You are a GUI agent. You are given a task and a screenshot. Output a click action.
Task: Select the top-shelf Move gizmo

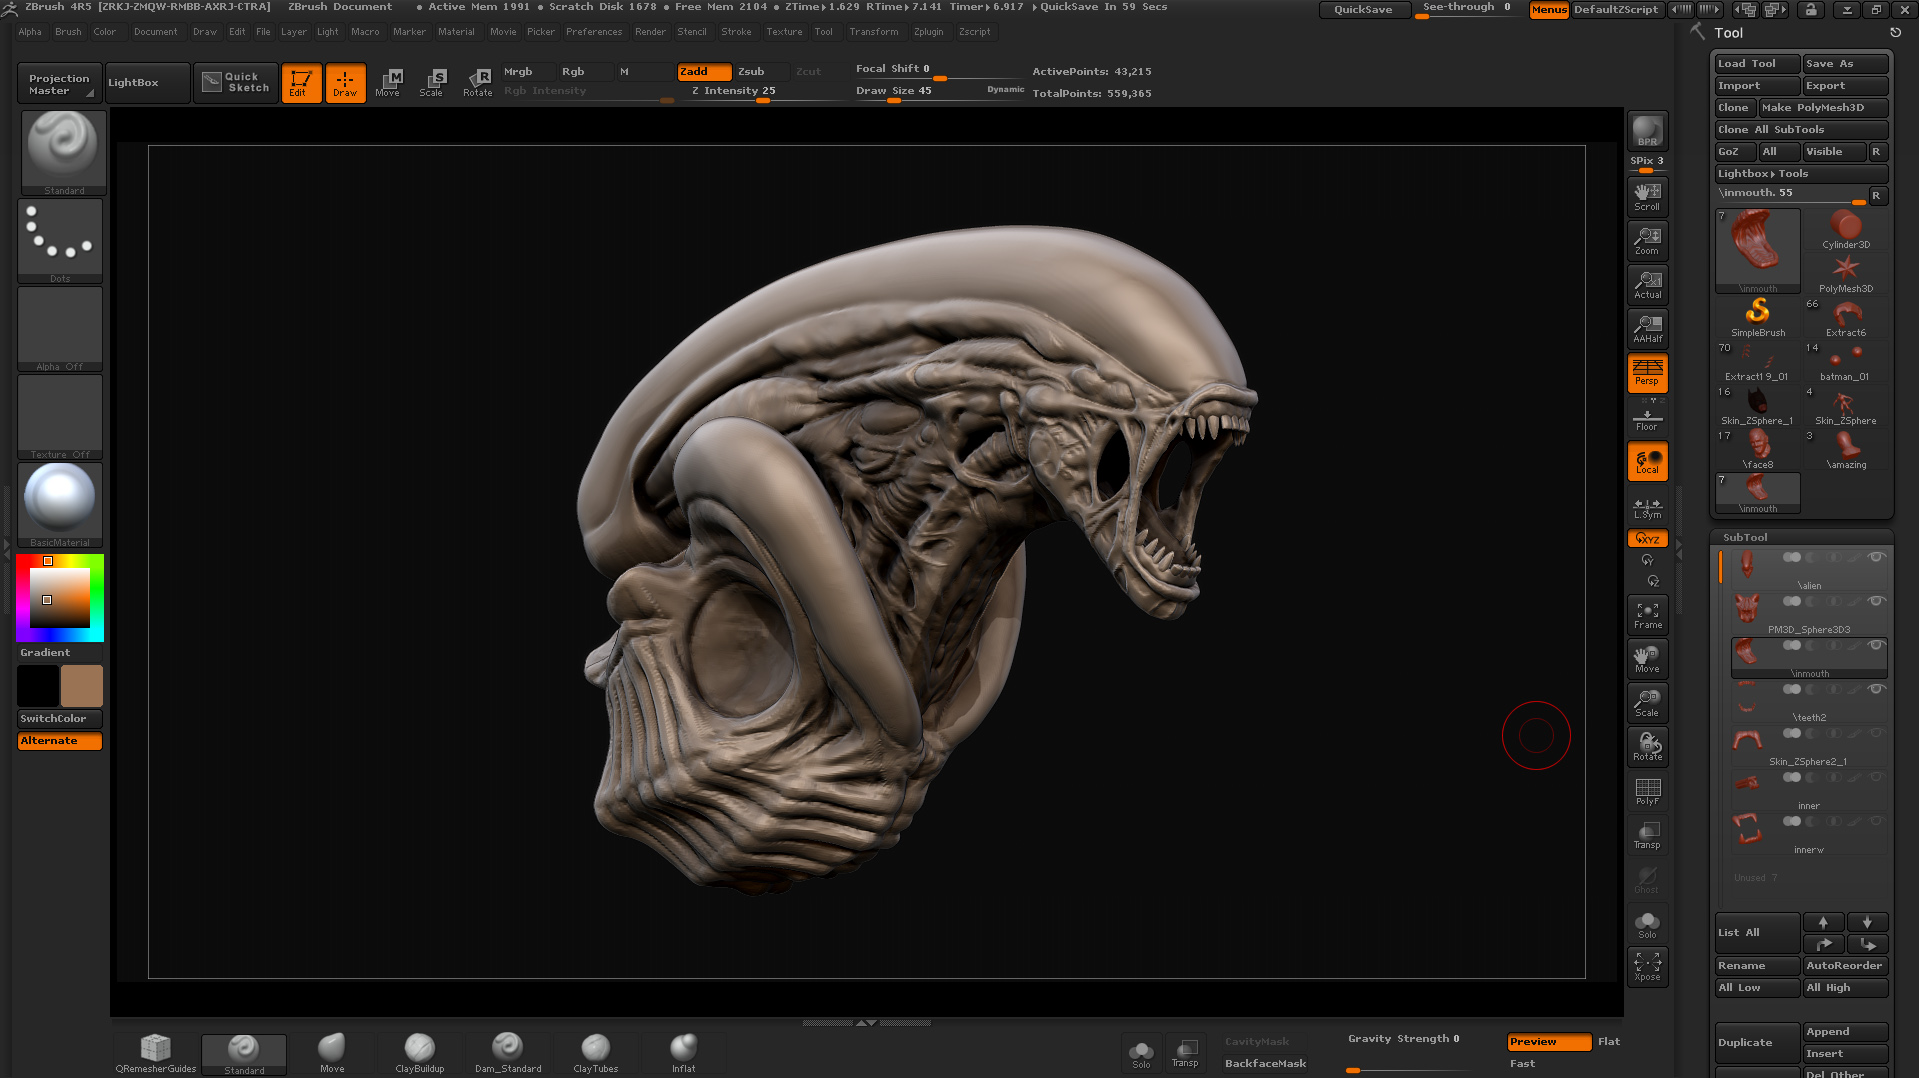(388, 83)
